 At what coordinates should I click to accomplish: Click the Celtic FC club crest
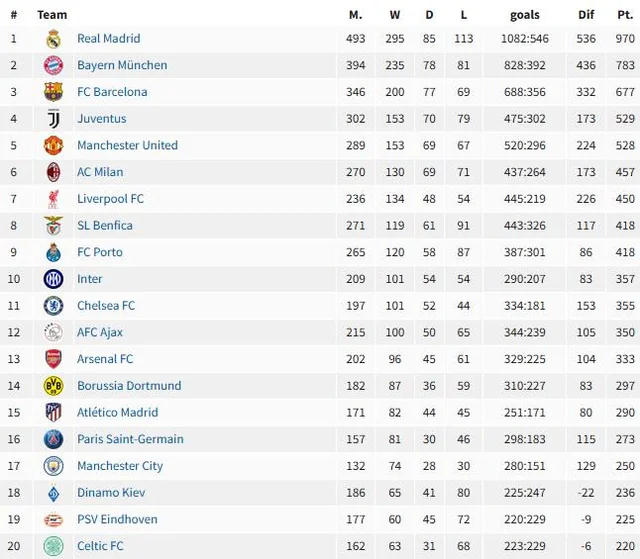[x=53, y=546]
